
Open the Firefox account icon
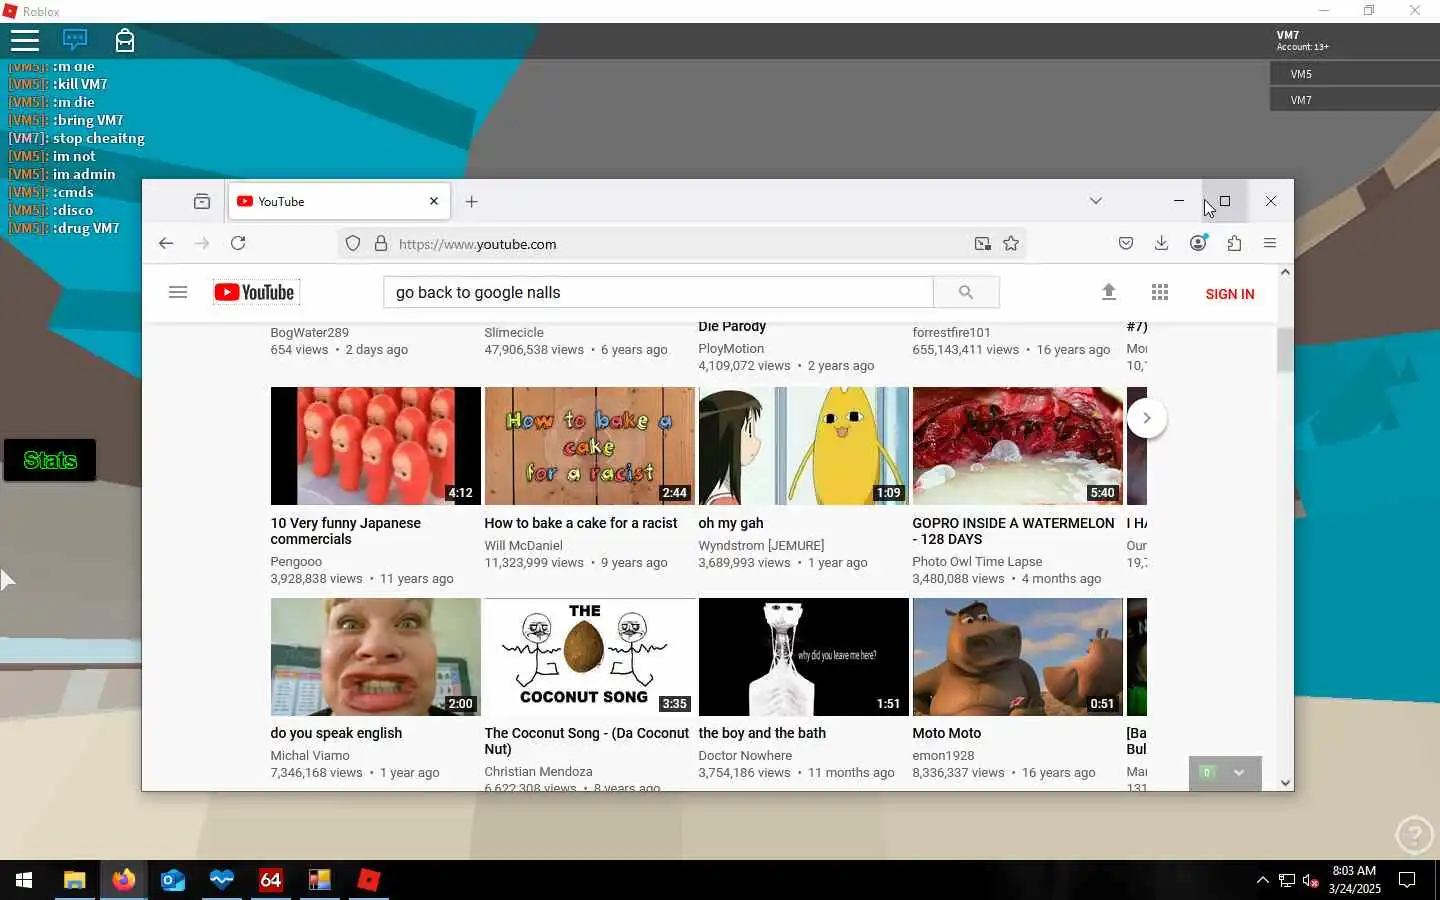point(1198,243)
